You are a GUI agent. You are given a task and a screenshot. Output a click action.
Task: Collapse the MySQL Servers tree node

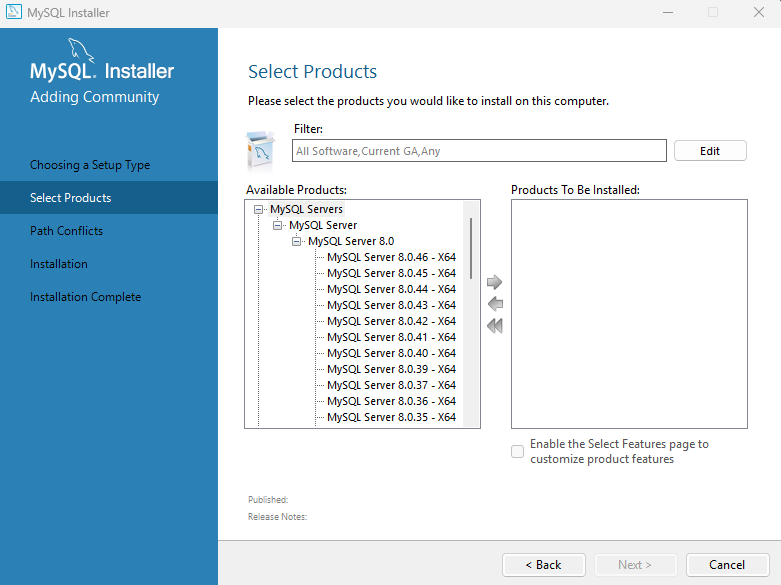[258, 209]
